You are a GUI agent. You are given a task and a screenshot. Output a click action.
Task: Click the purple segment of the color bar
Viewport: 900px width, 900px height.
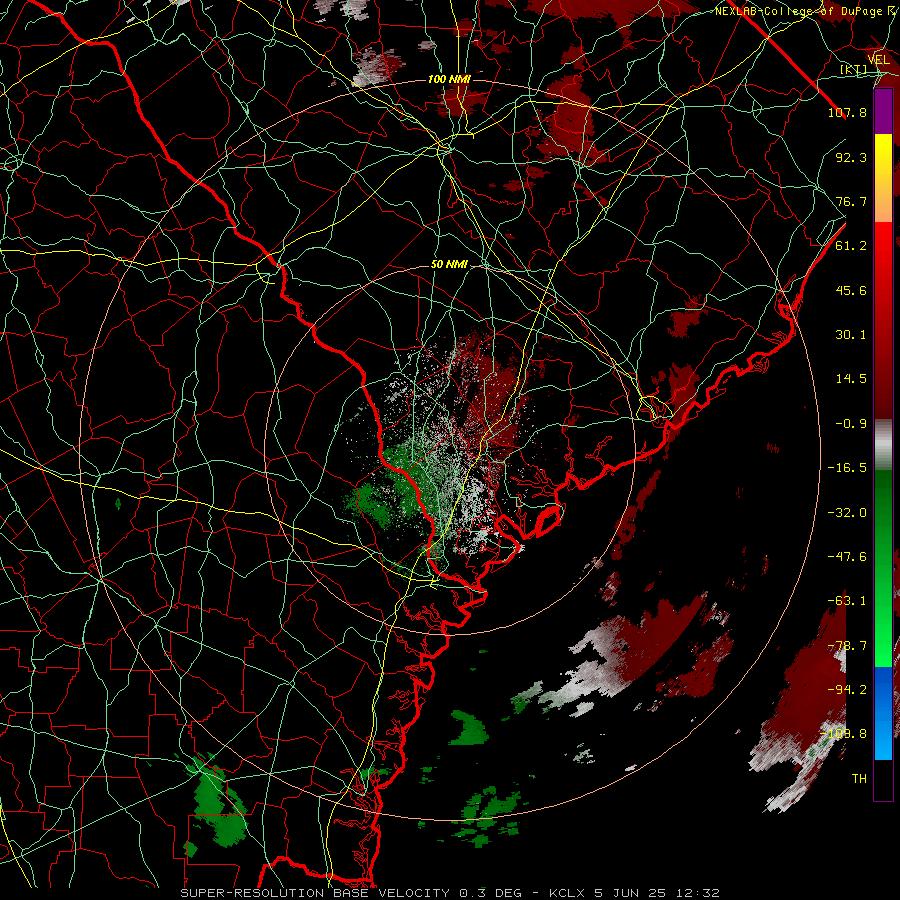[x=883, y=111]
